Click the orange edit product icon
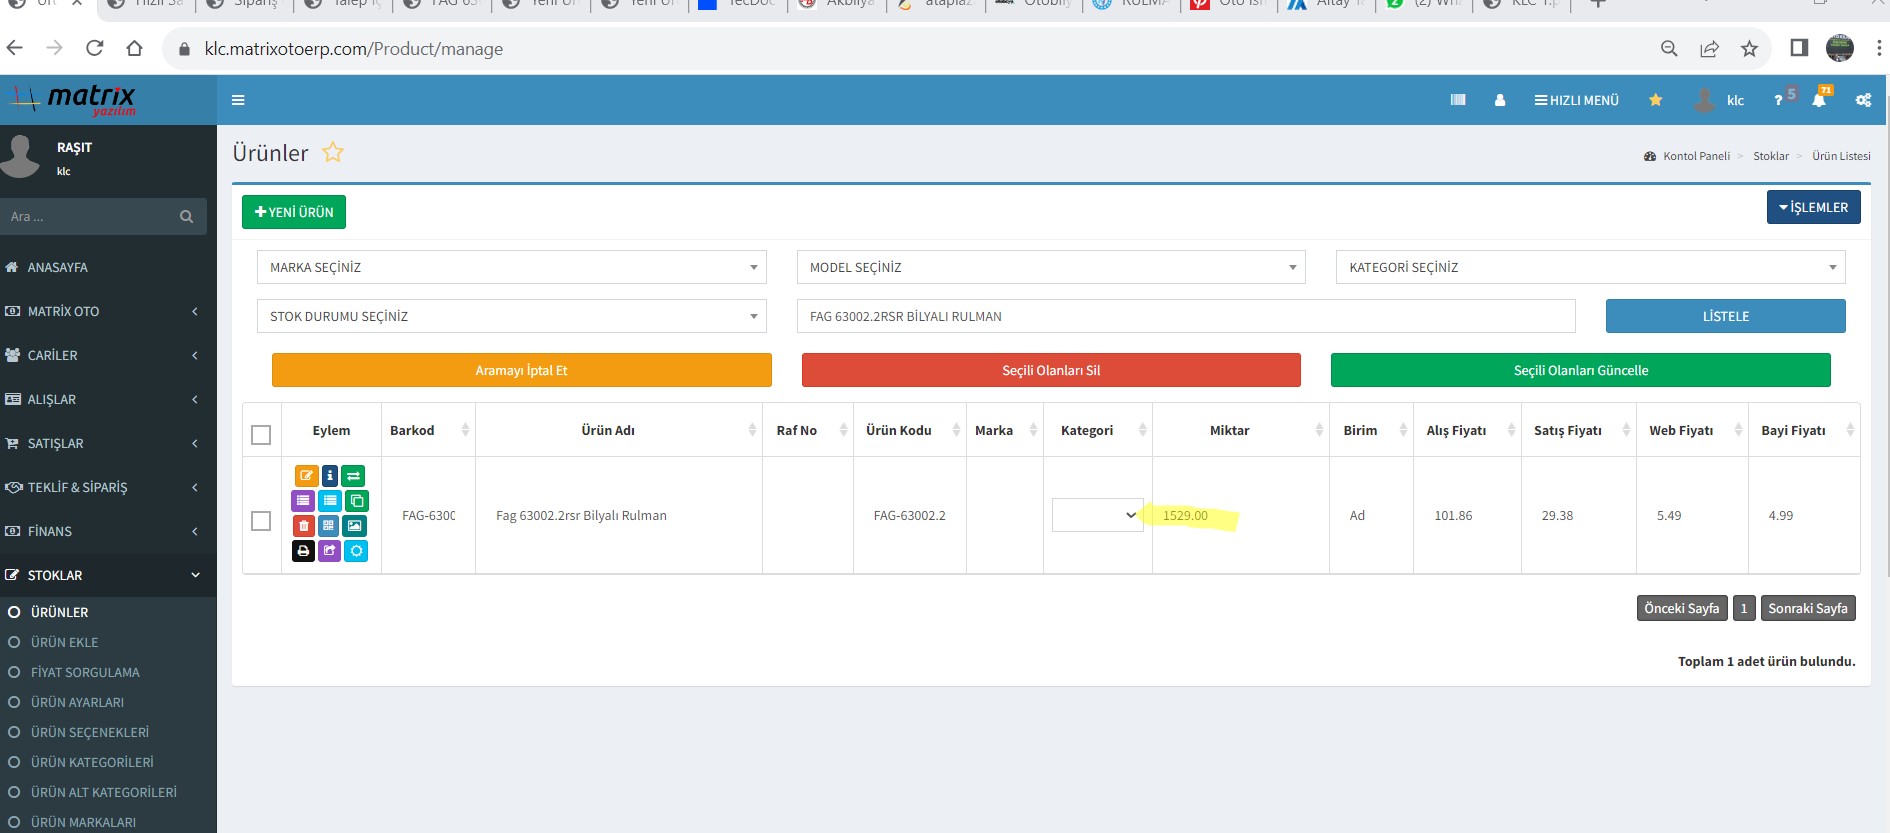Image resolution: width=1890 pixels, height=833 pixels. pos(305,476)
